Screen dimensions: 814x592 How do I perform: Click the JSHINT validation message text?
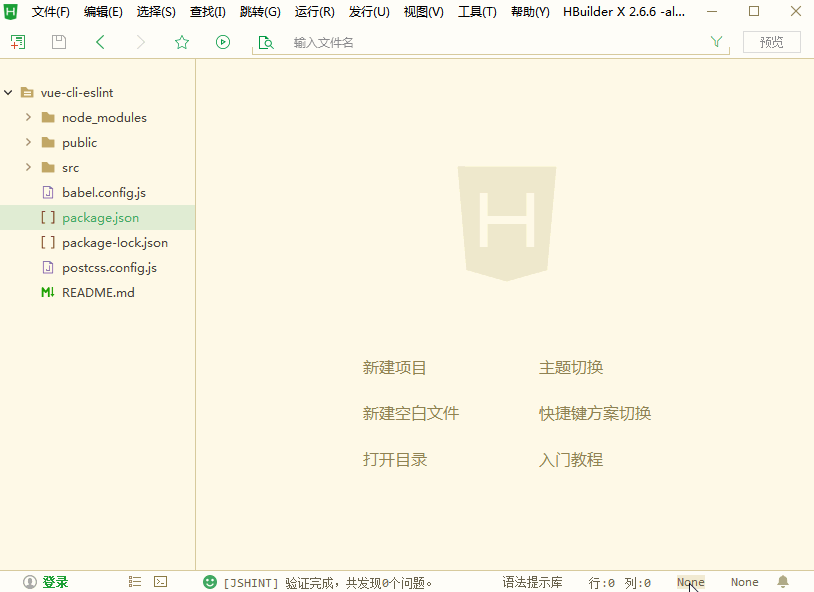tap(328, 583)
